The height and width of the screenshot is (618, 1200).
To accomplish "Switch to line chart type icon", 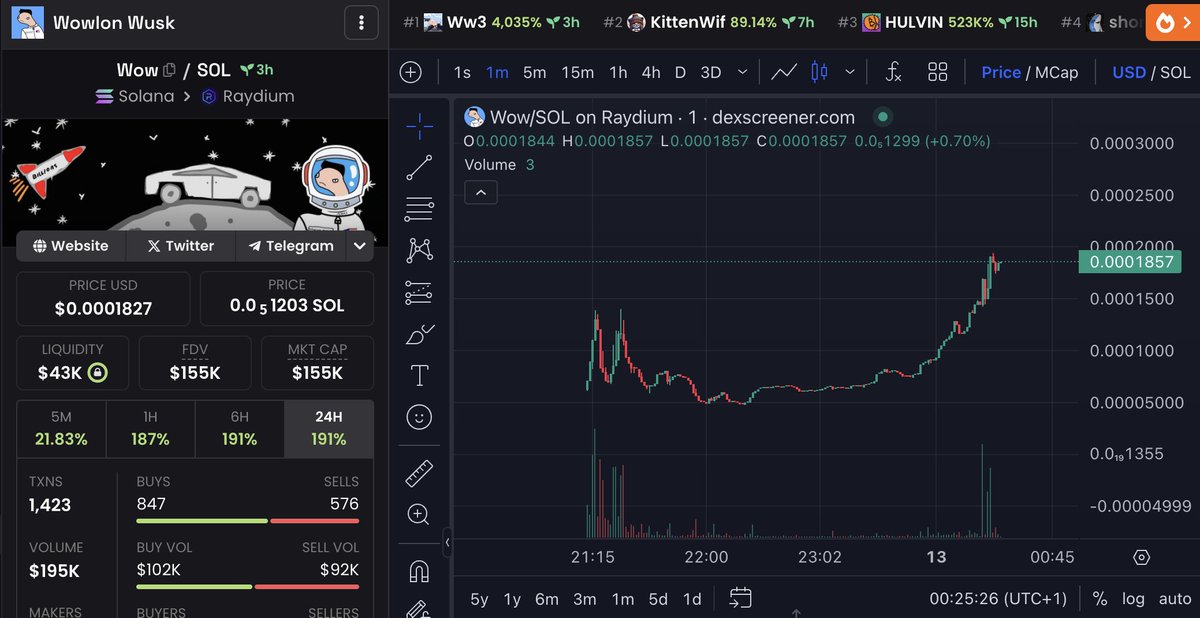I will tap(785, 72).
